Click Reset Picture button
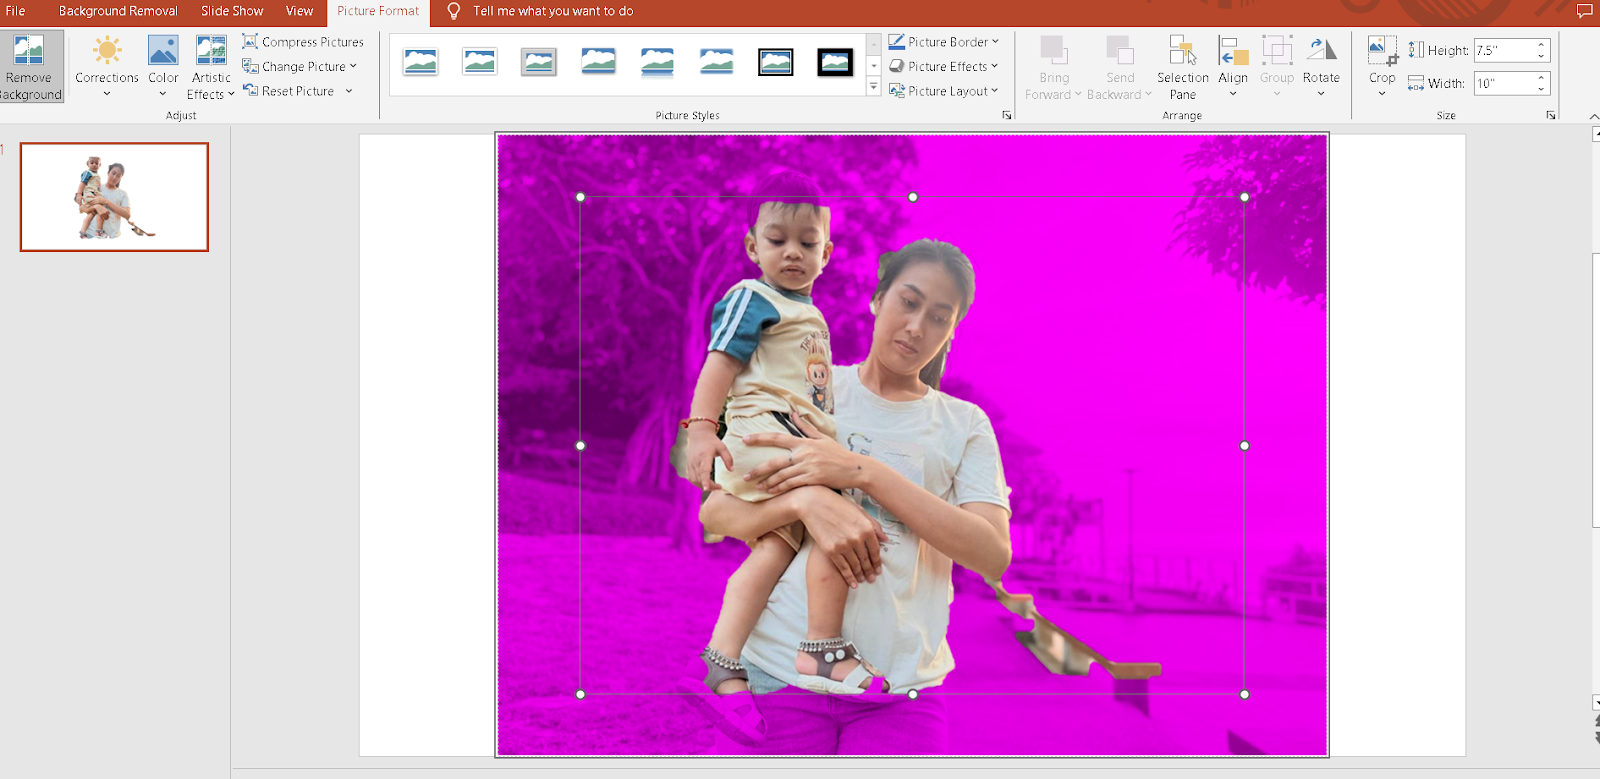The width and height of the screenshot is (1600, 779). (289, 91)
